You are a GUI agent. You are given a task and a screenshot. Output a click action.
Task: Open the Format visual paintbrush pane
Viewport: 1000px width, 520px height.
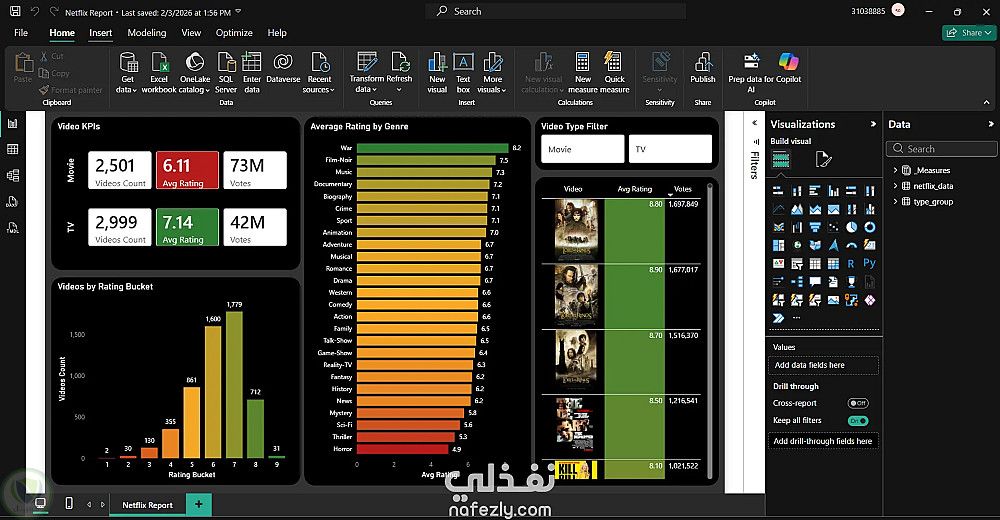[823, 159]
